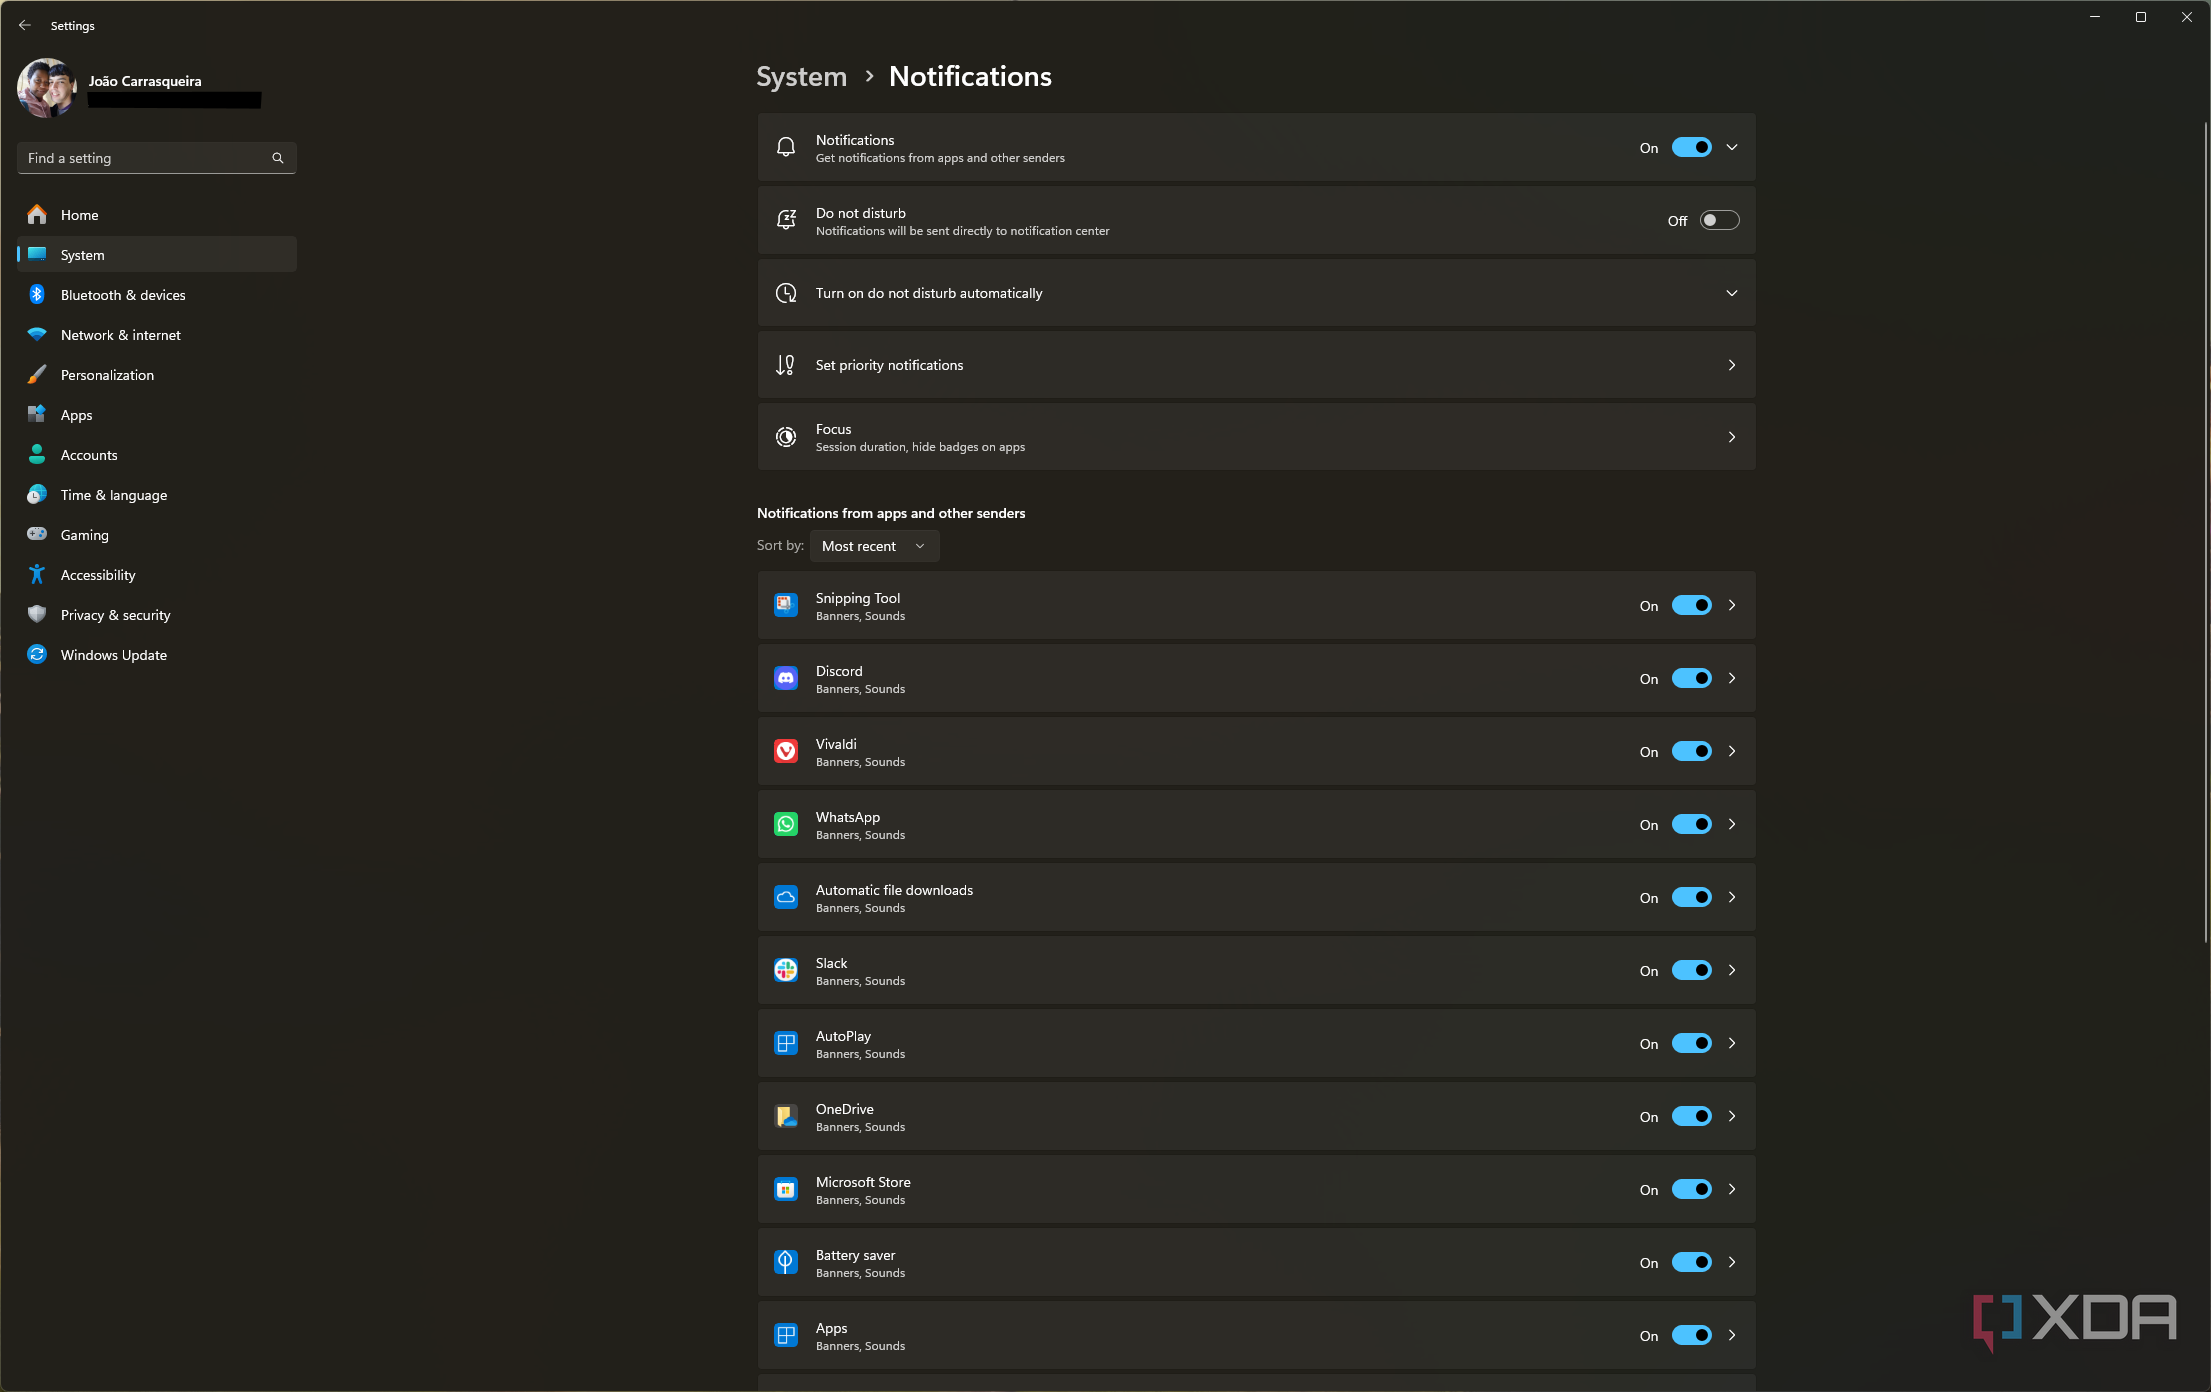2211x1392 pixels.
Task: Click the Battery saver leaf icon
Action: point(786,1262)
